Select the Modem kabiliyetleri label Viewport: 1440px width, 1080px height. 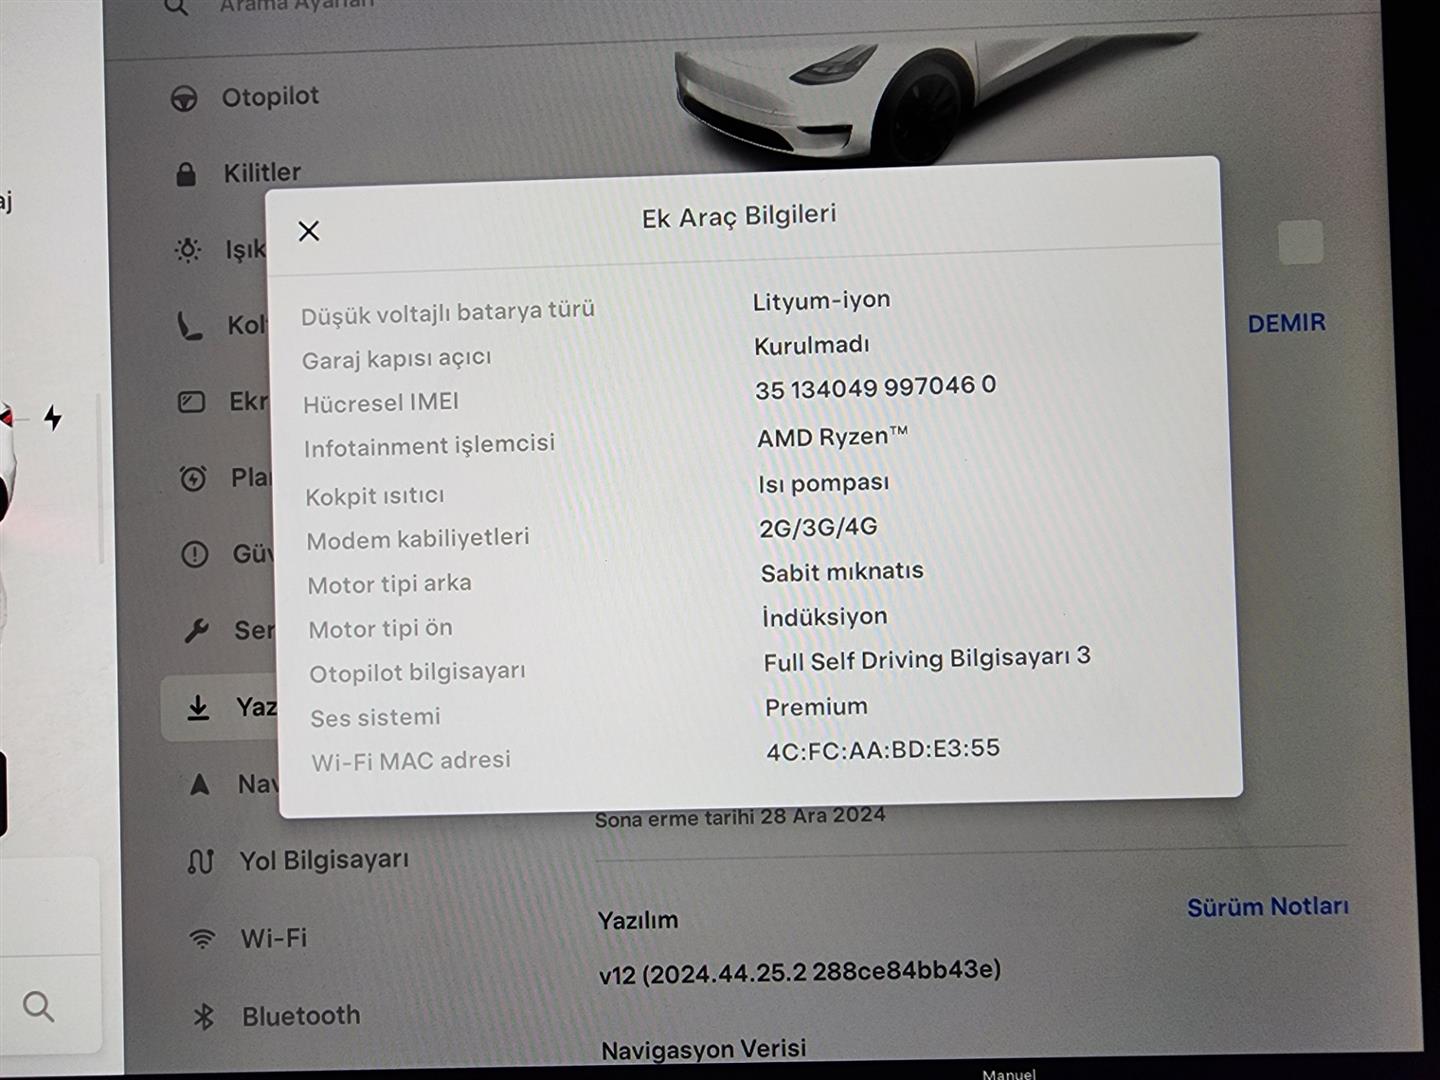[x=418, y=539]
